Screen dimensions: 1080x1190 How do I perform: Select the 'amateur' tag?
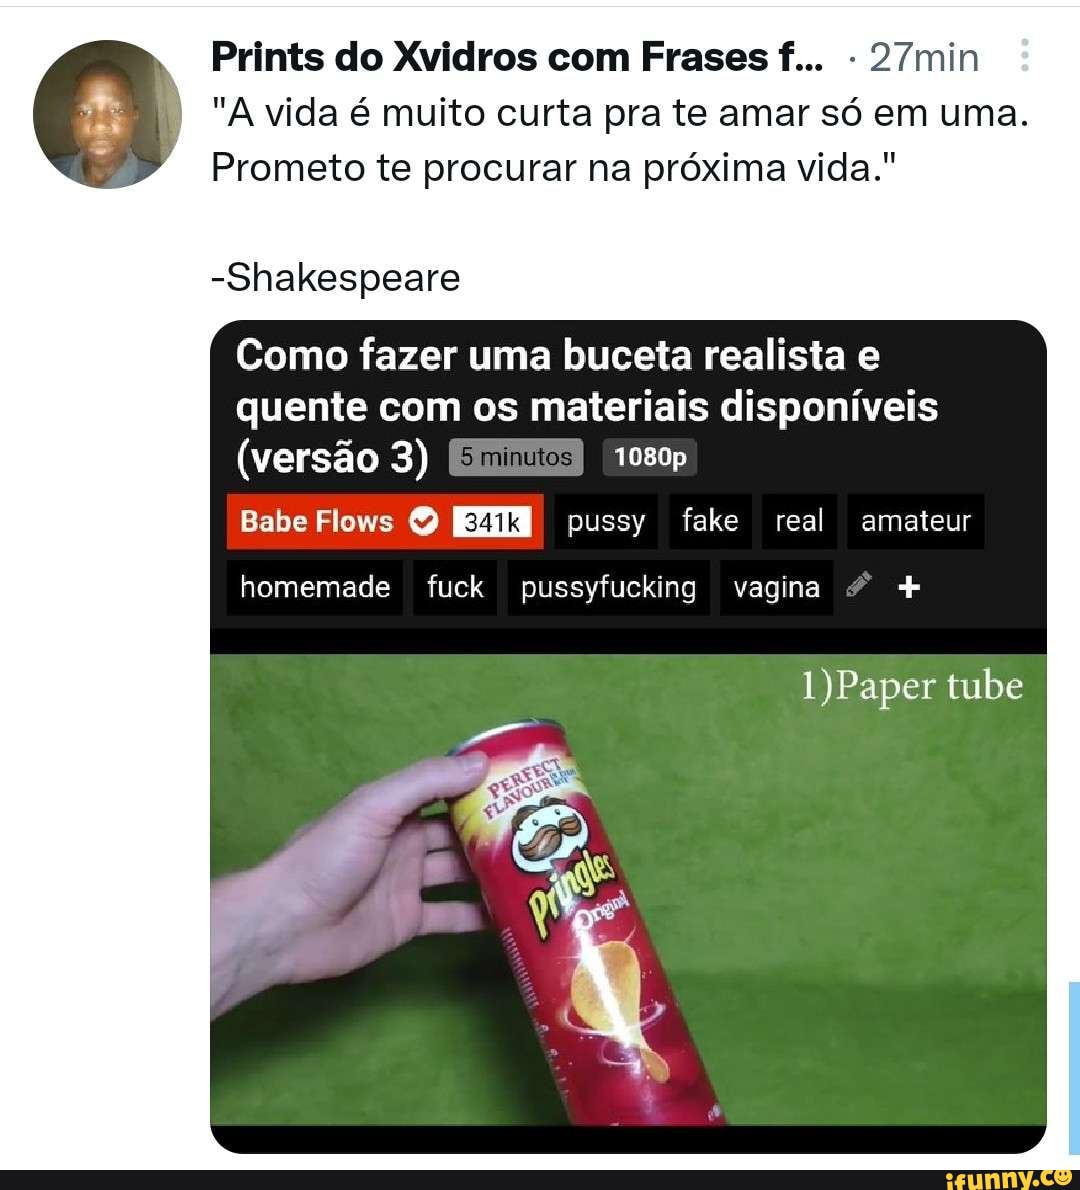pyautogui.click(x=915, y=521)
